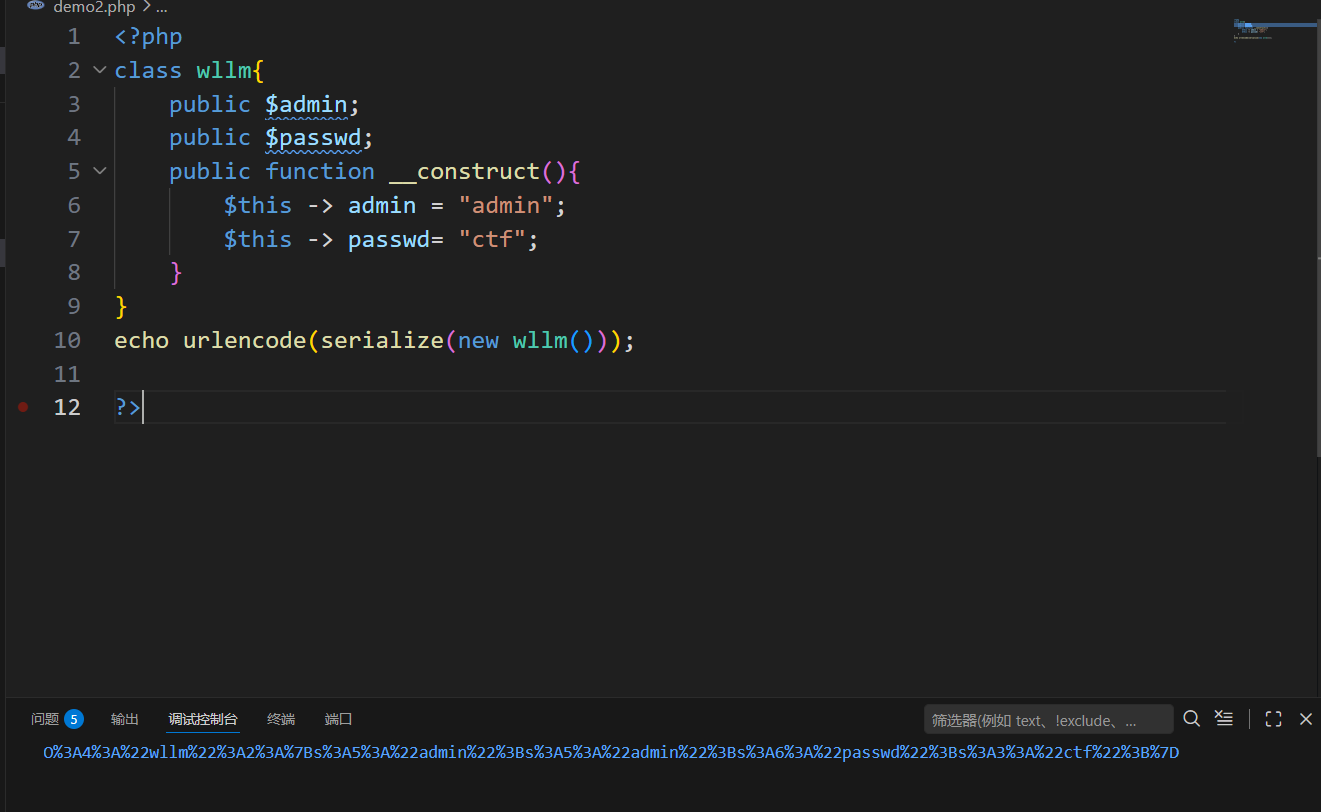
Task: Click the ?> closing tag on line 12
Action: [128, 407]
